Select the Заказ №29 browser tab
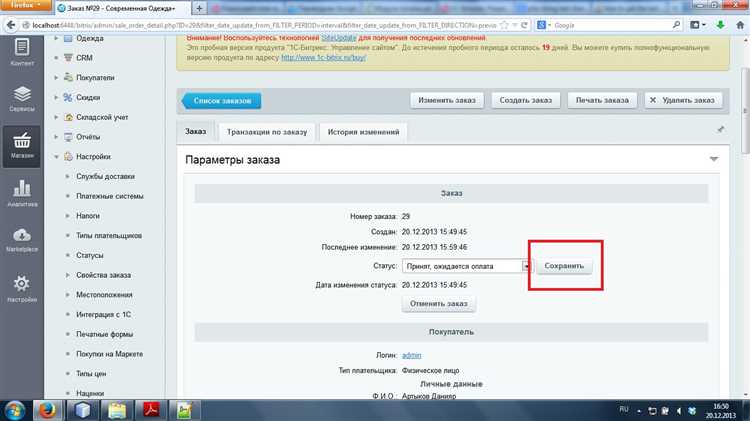750x421 pixels. (x=122, y=8)
